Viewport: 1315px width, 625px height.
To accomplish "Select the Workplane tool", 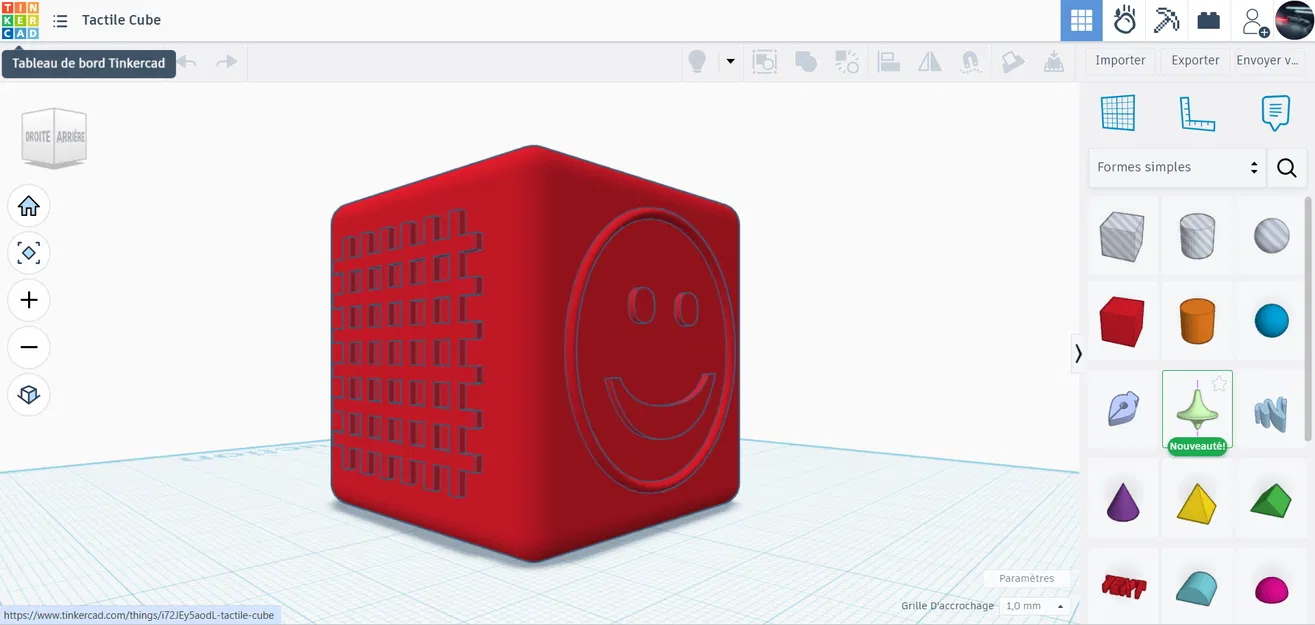I will (x=1117, y=113).
